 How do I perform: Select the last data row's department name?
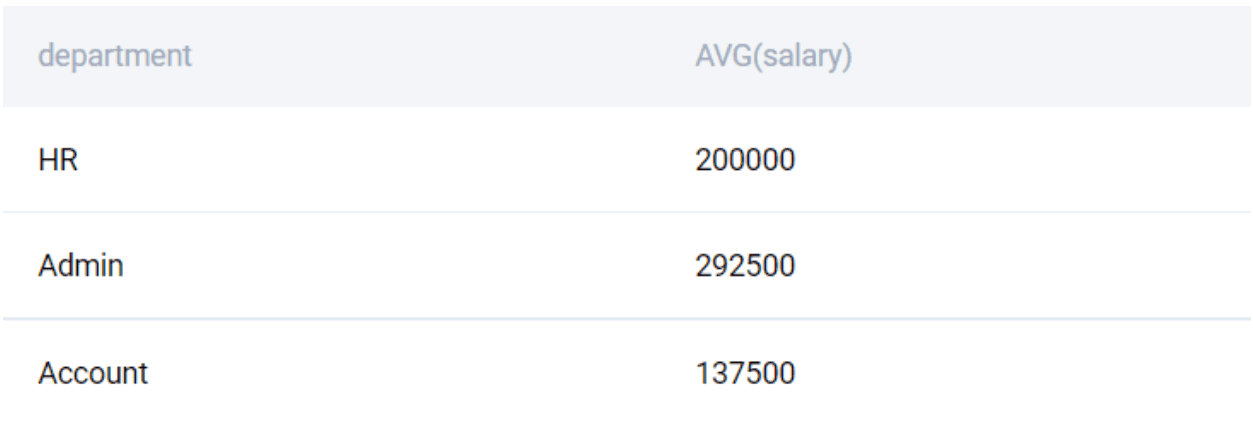tap(93, 375)
